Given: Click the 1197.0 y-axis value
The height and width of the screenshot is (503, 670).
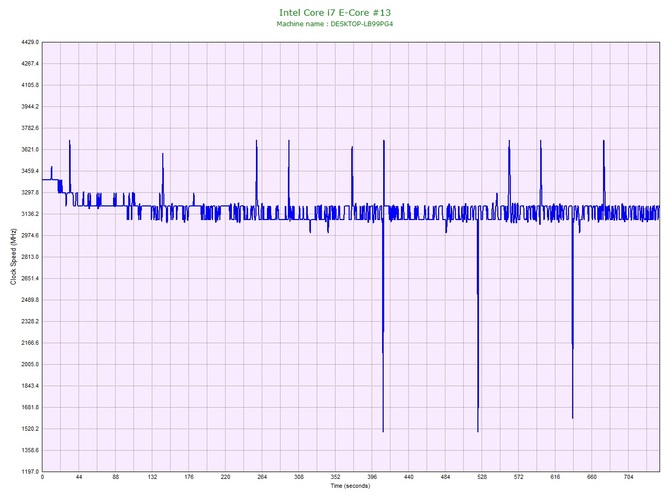Looking at the screenshot, I should [x=30, y=472].
